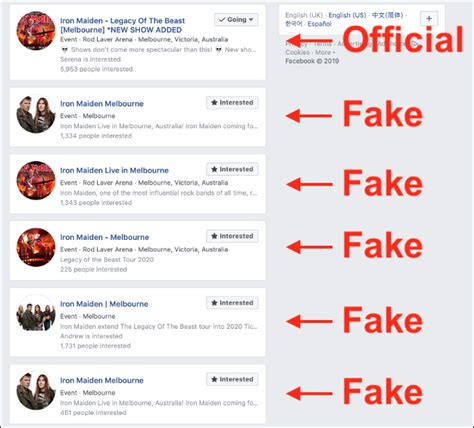
Task: Mark Interested on Iron Maiden Live in Melbourne
Action: point(232,169)
